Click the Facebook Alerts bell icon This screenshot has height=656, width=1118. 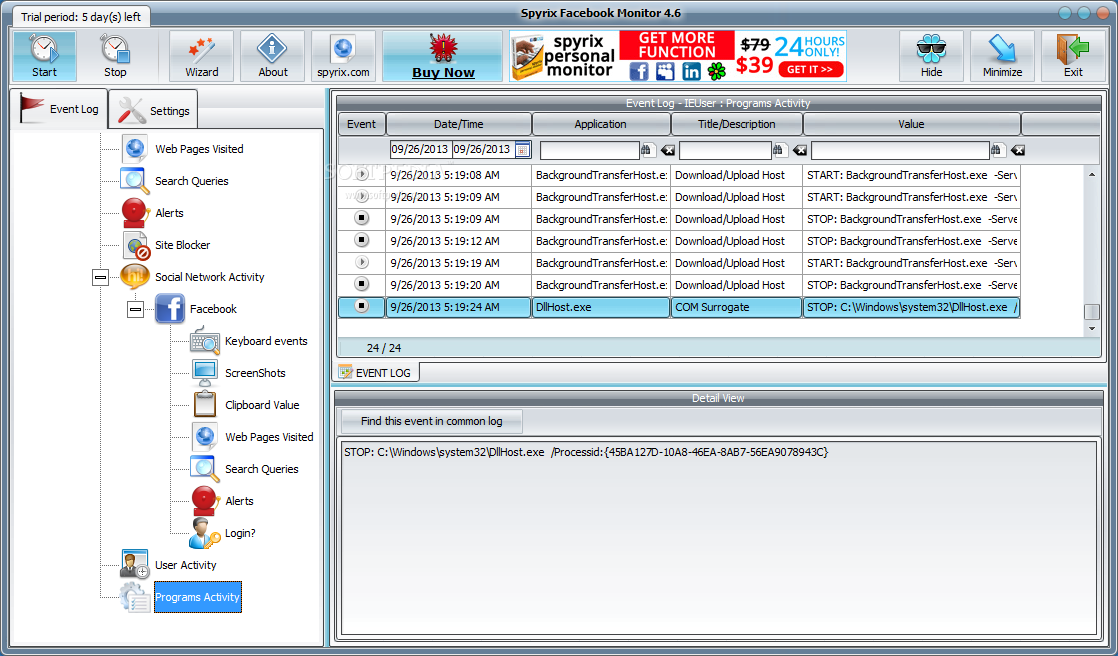(x=205, y=501)
